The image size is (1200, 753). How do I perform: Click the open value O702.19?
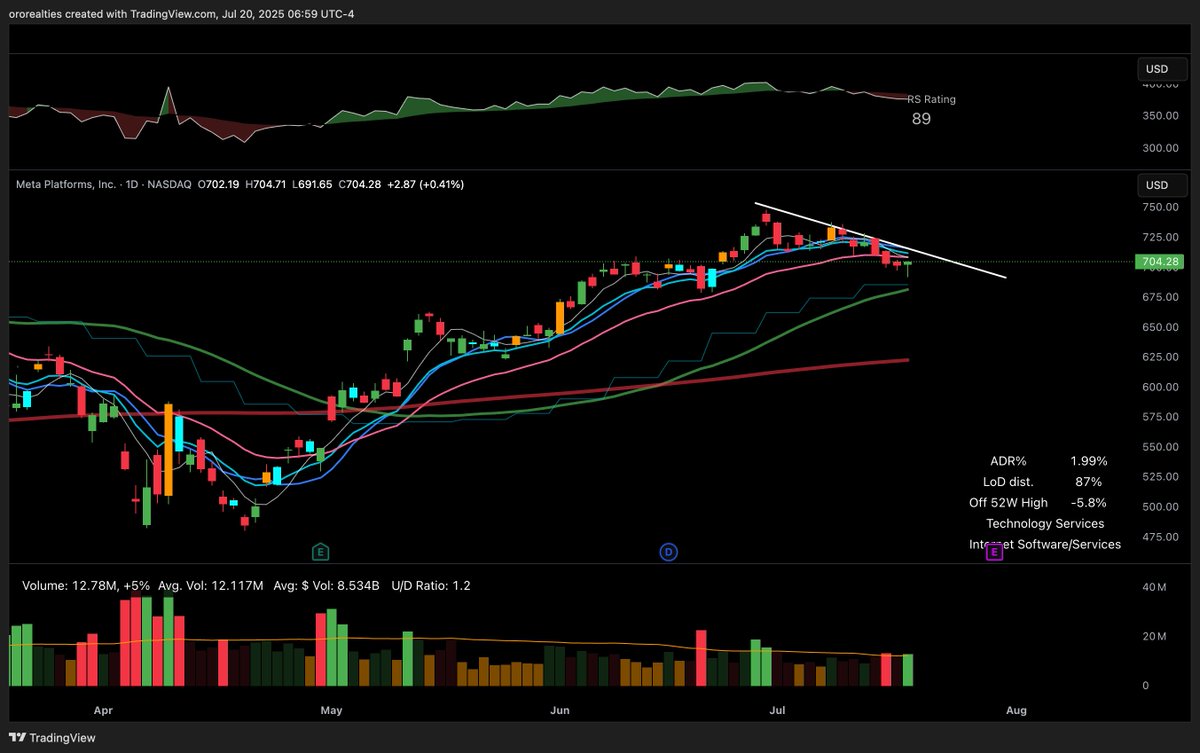point(219,185)
